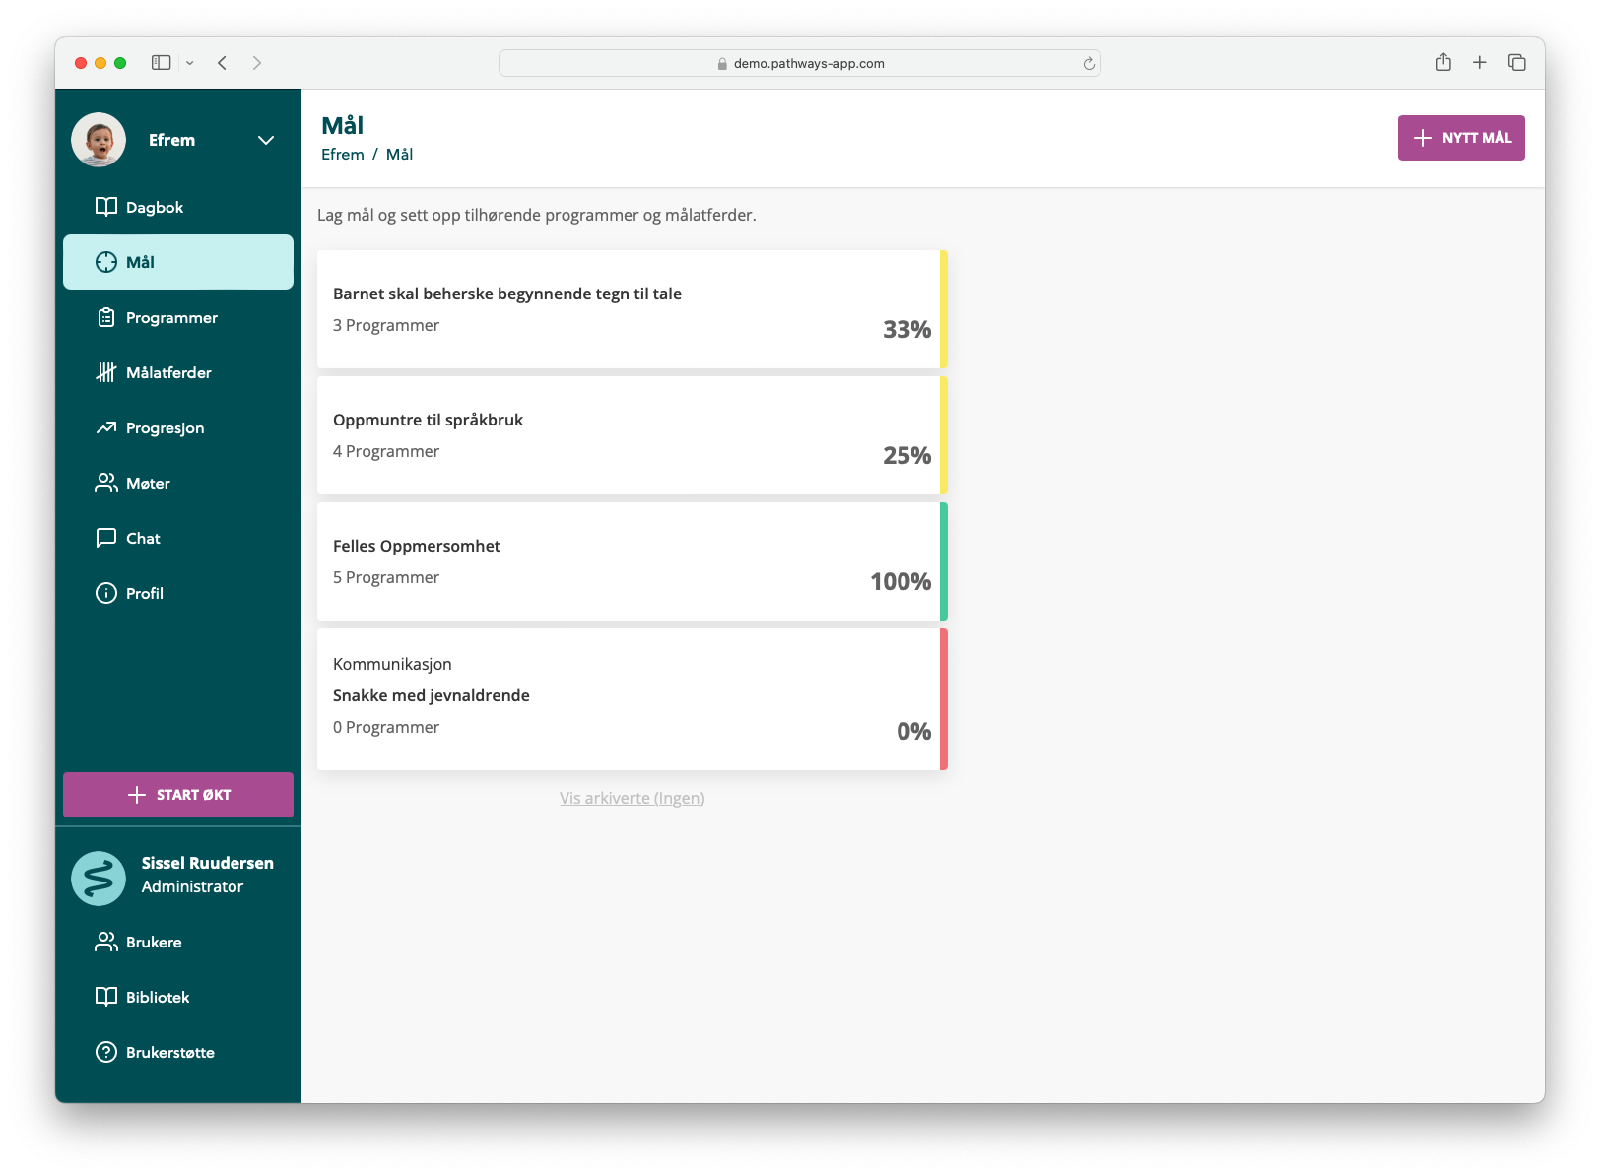Expand the Efrem child selector chevron
The height and width of the screenshot is (1176, 1600).
coord(266,140)
